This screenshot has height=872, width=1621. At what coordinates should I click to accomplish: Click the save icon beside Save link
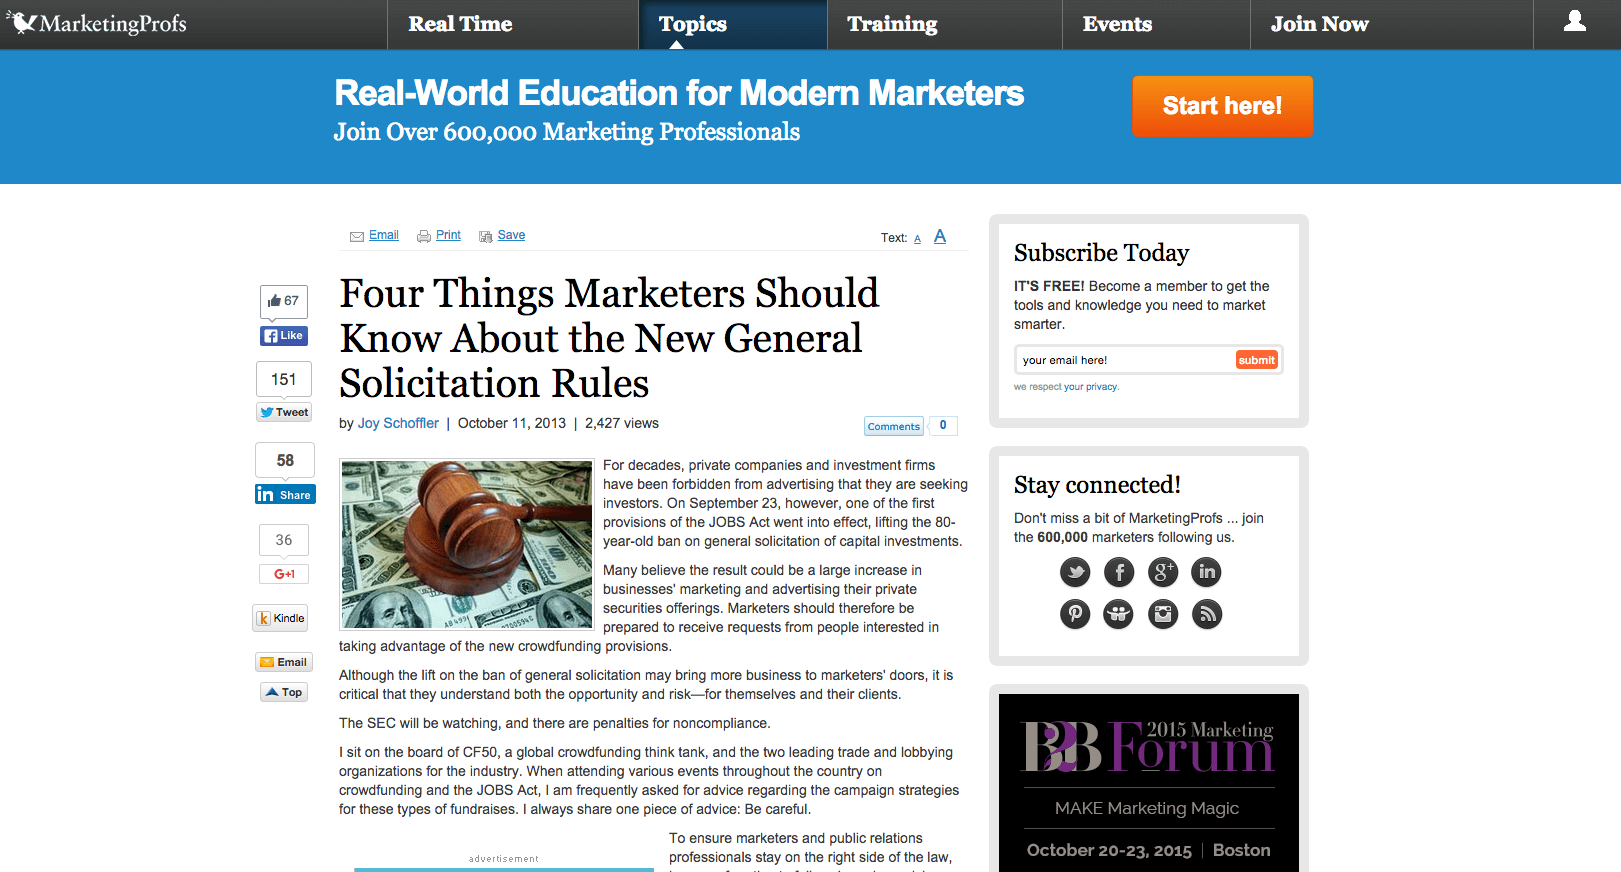(x=486, y=236)
